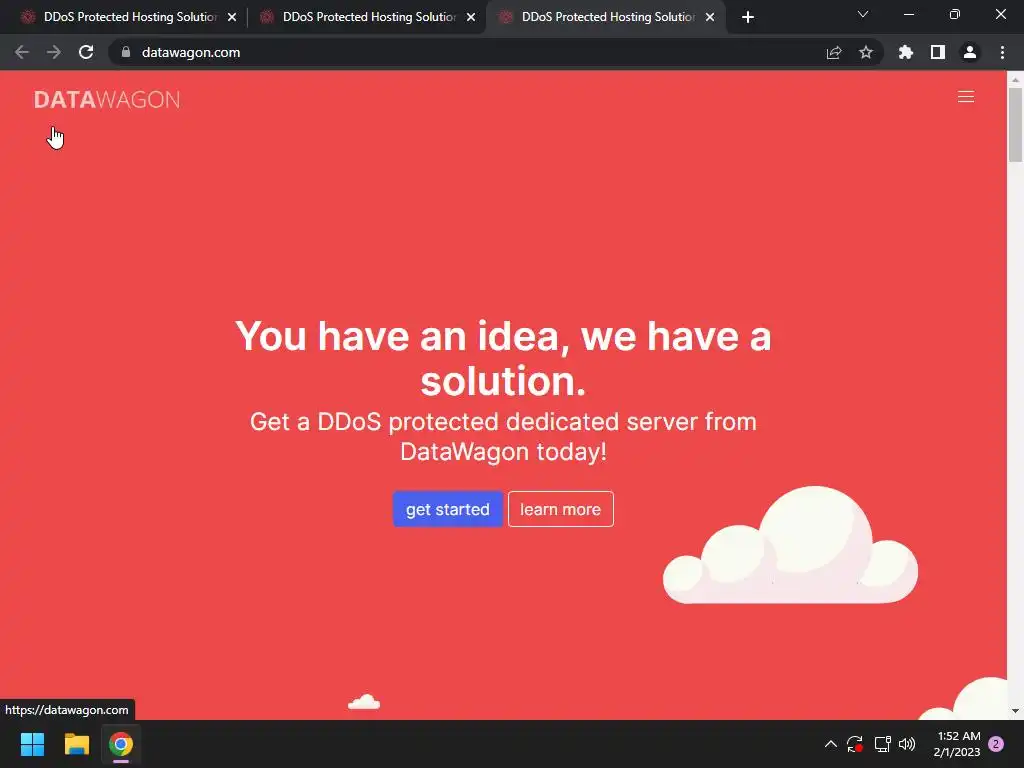Open the volume control tray icon
The height and width of the screenshot is (768, 1024).
[907, 744]
